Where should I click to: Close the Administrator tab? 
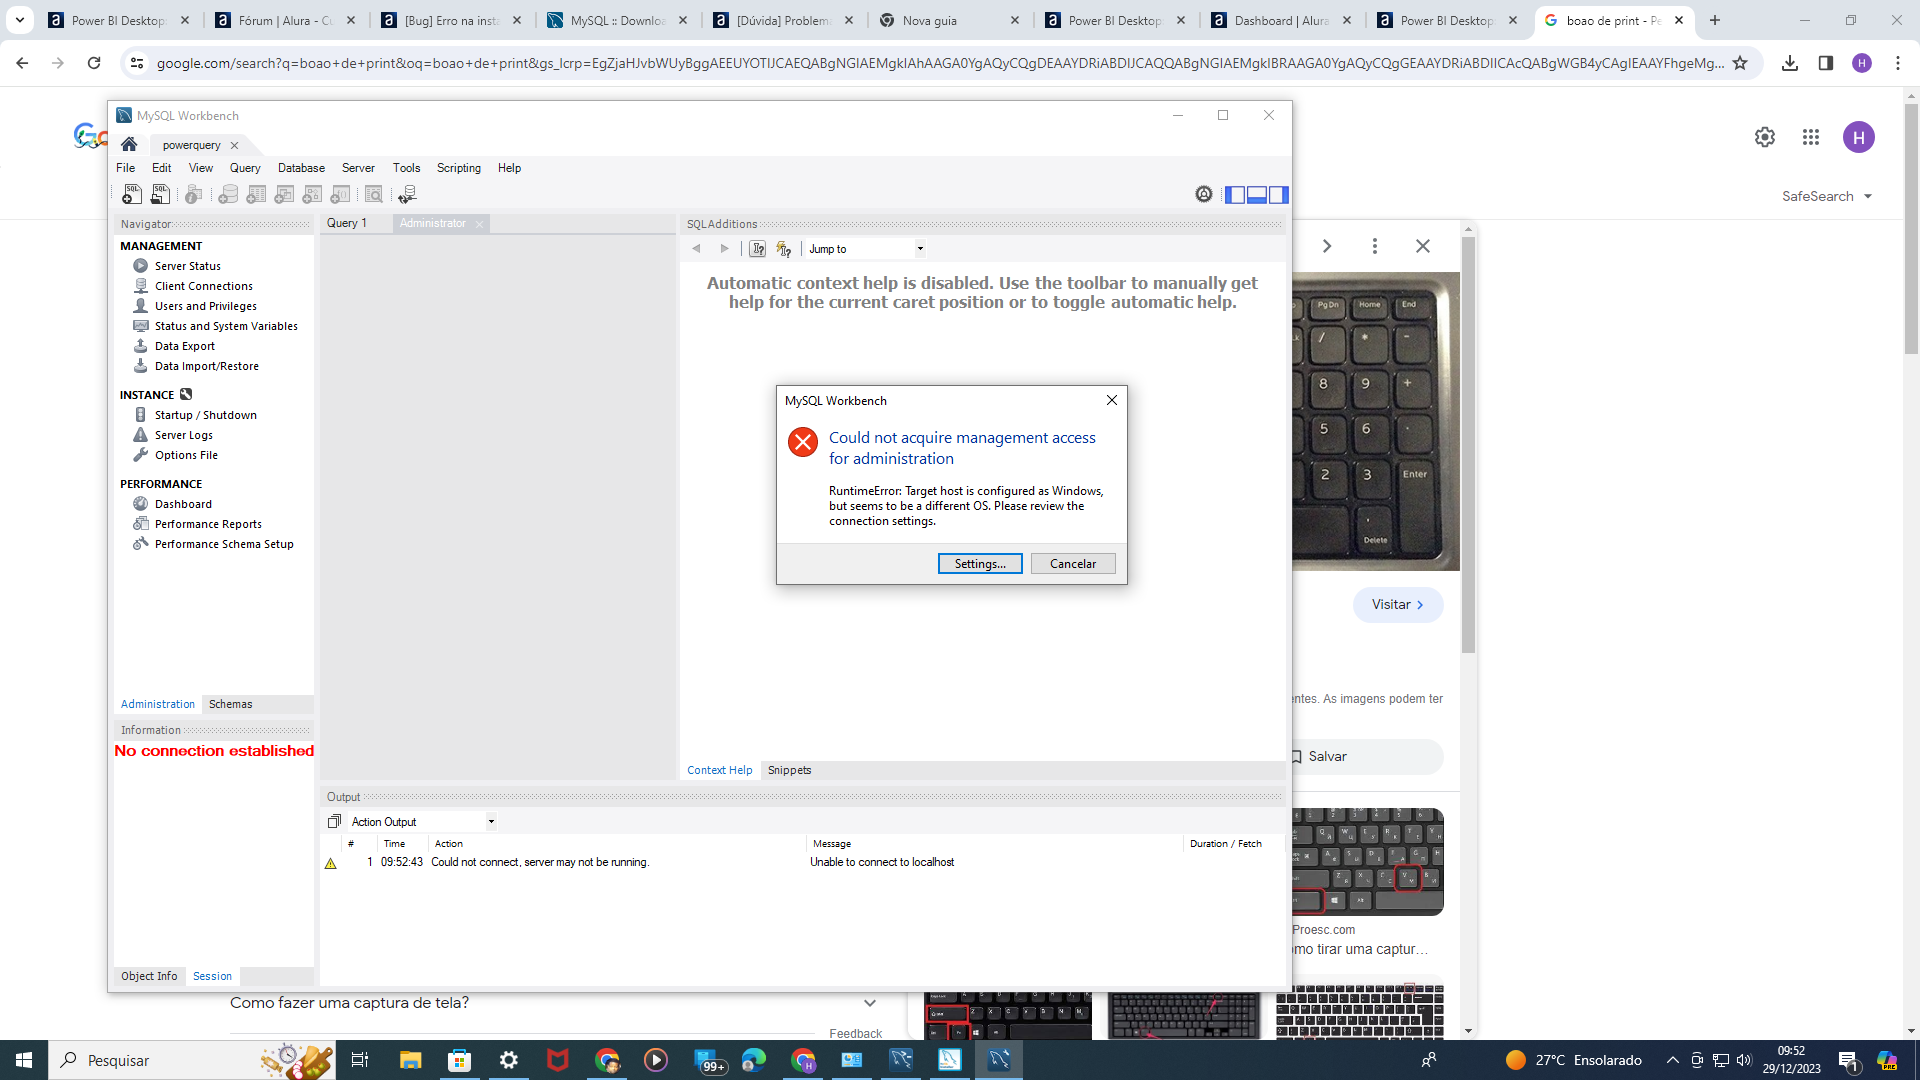click(x=479, y=224)
